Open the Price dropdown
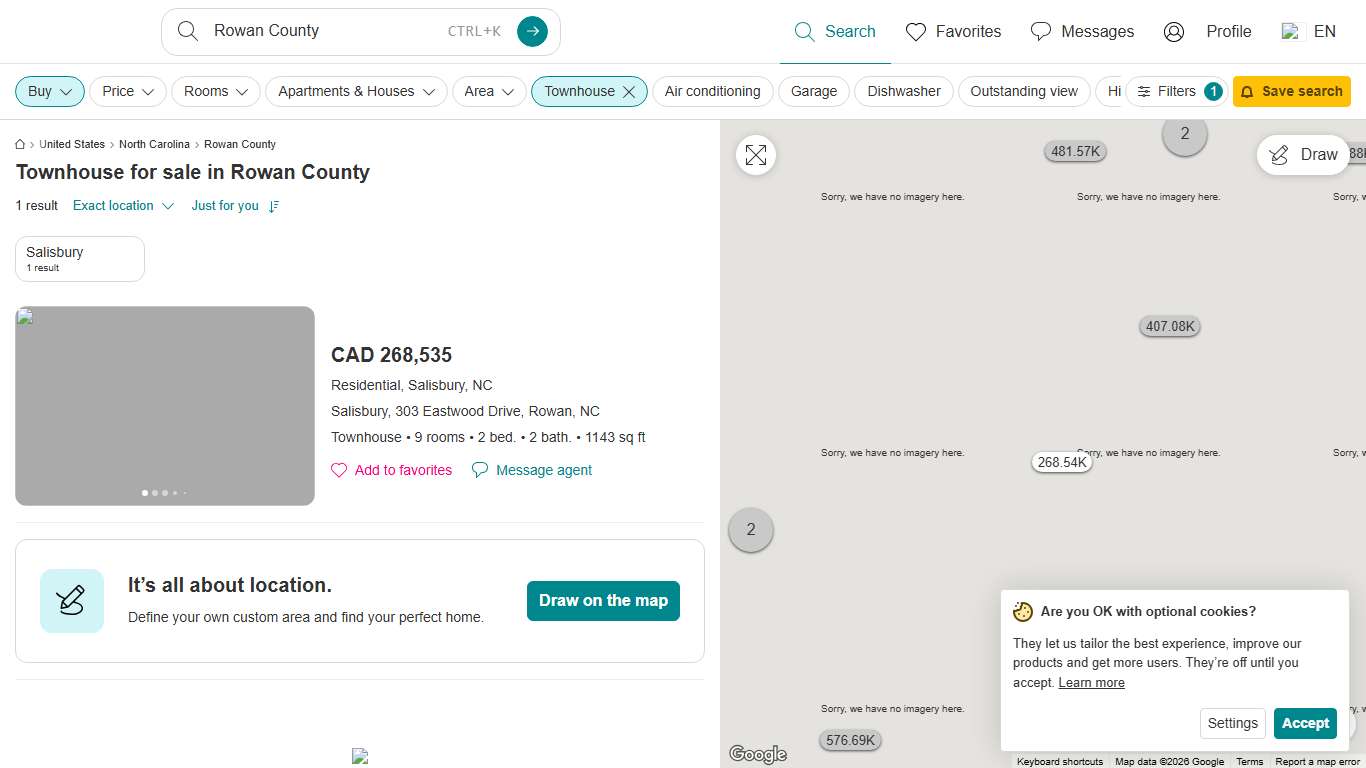1366x768 pixels. tap(129, 91)
